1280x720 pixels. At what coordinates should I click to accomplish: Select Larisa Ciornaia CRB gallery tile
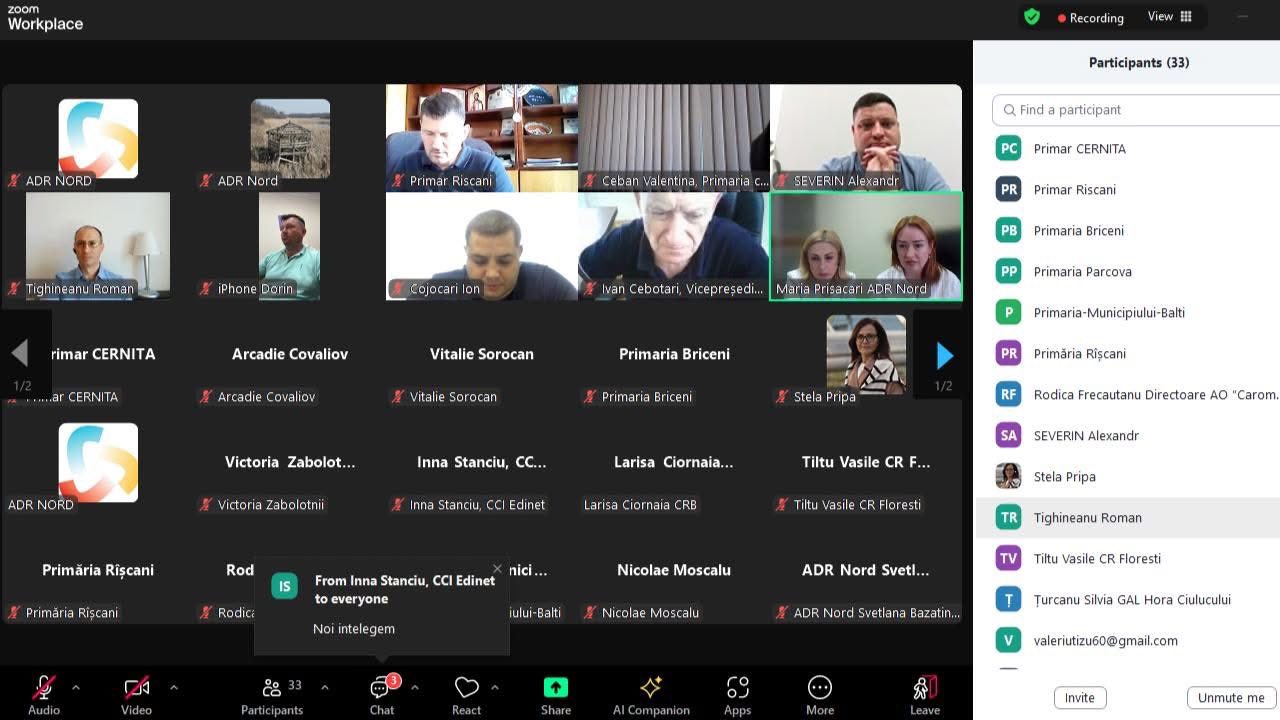[x=674, y=462]
